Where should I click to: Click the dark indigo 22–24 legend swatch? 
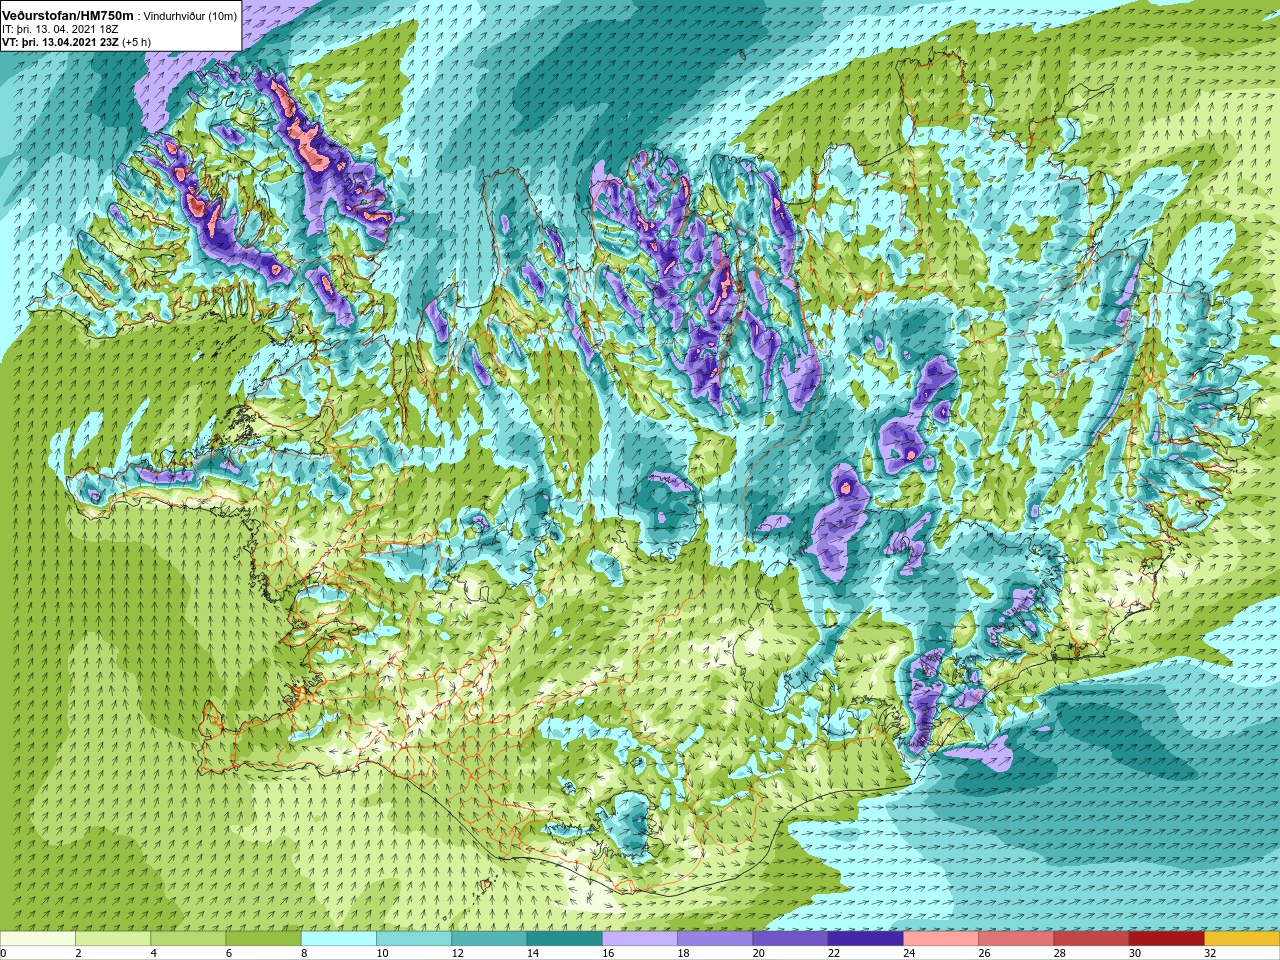tap(865, 939)
